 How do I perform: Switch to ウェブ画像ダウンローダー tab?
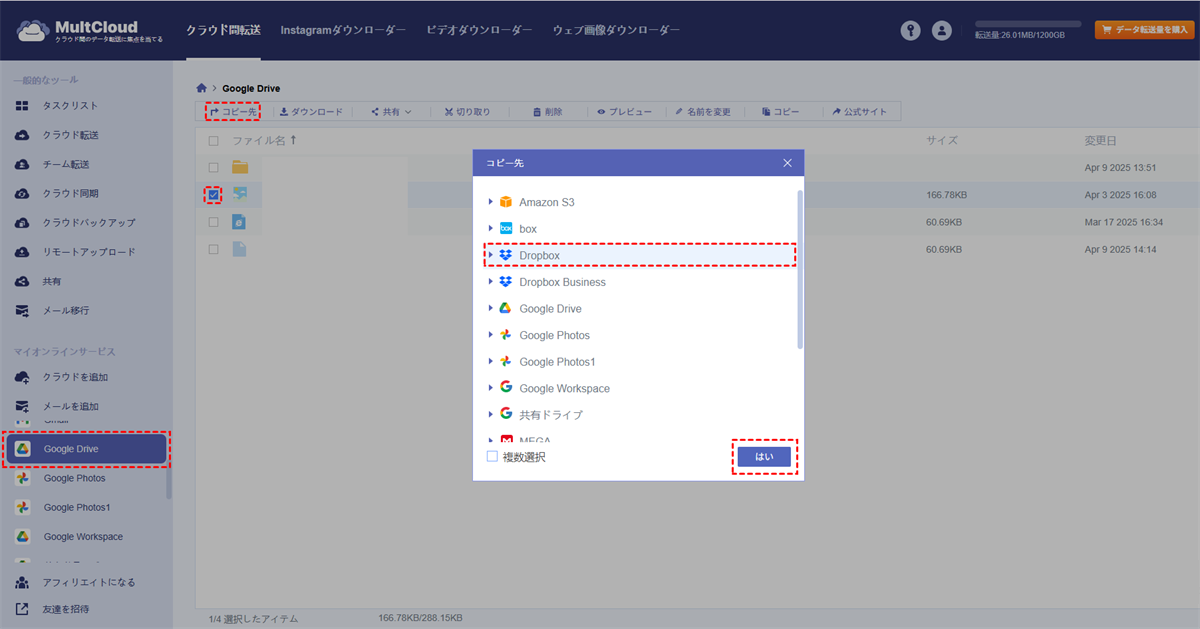tap(616, 31)
